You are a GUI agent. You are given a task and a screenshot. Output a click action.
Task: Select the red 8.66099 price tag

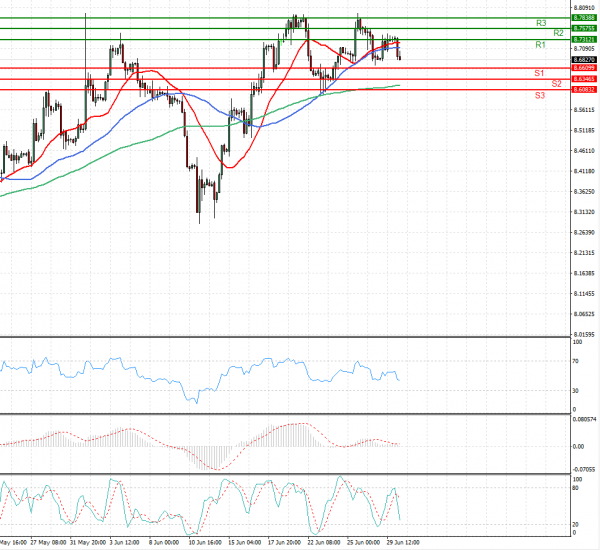point(584,68)
